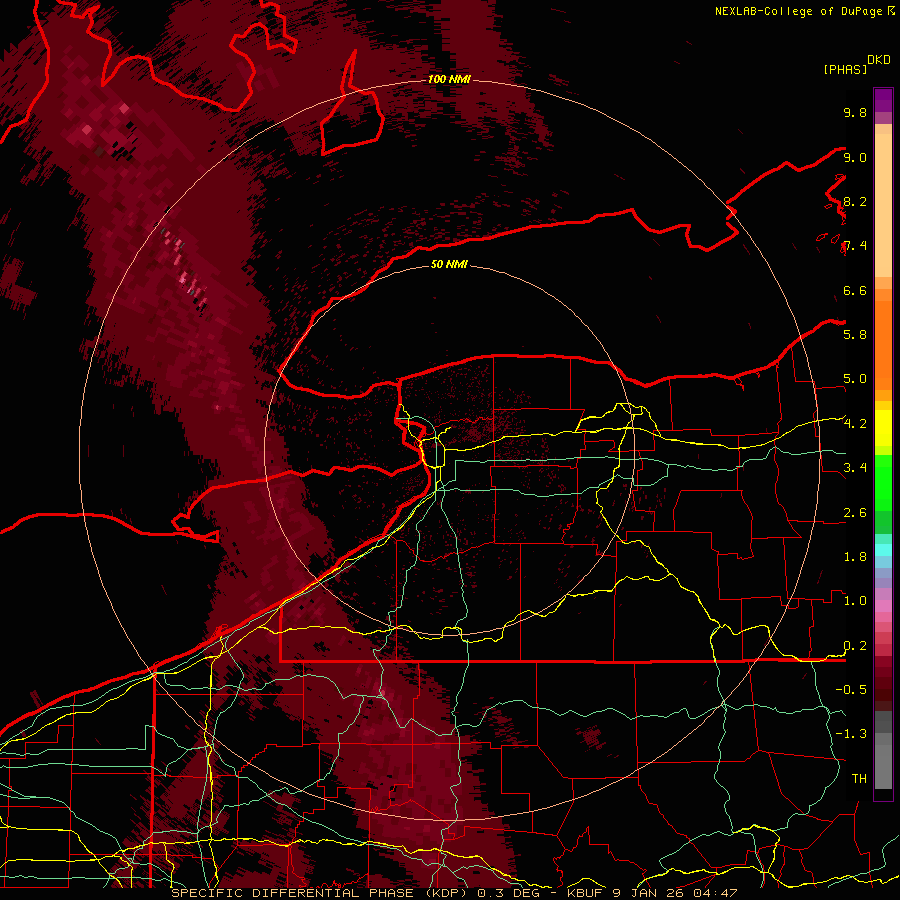The height and width of the screenshot is (900, 900).
Task: Click the 5.8 scale value
Action: click(855, 334)
